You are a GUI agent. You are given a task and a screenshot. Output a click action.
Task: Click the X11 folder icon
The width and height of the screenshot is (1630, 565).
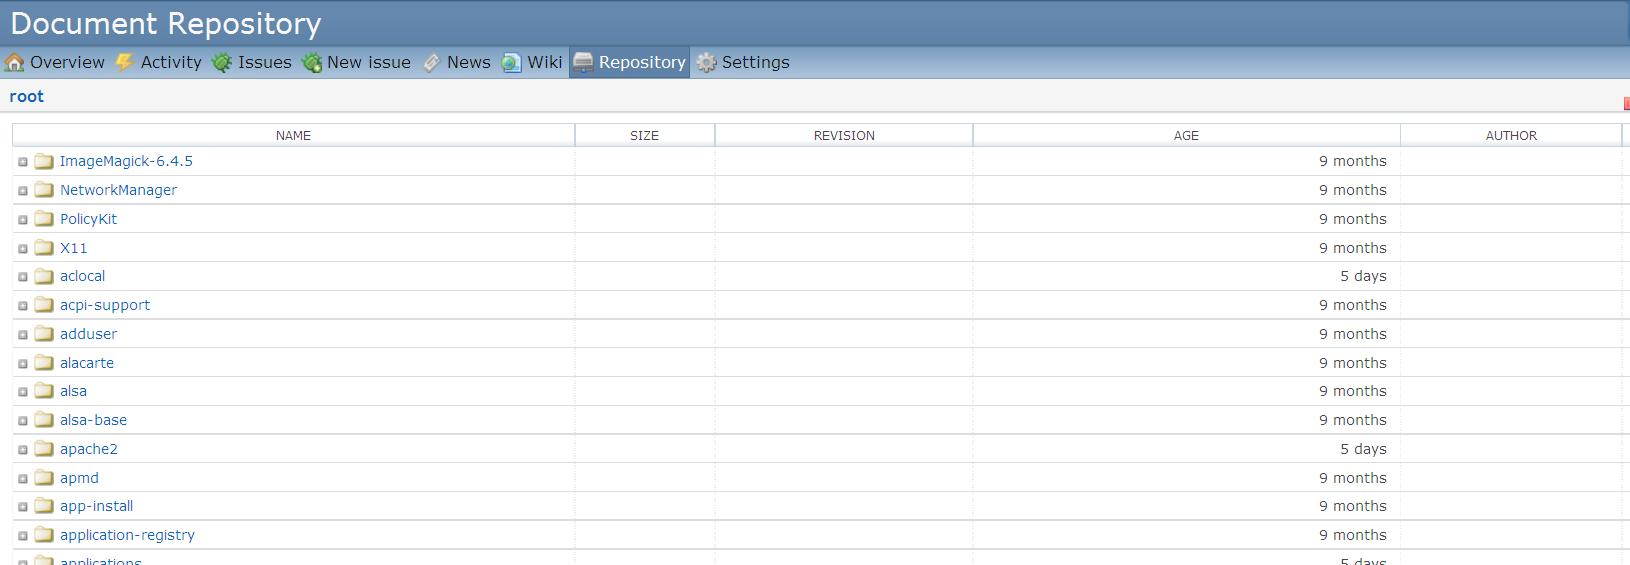point(44,248)
